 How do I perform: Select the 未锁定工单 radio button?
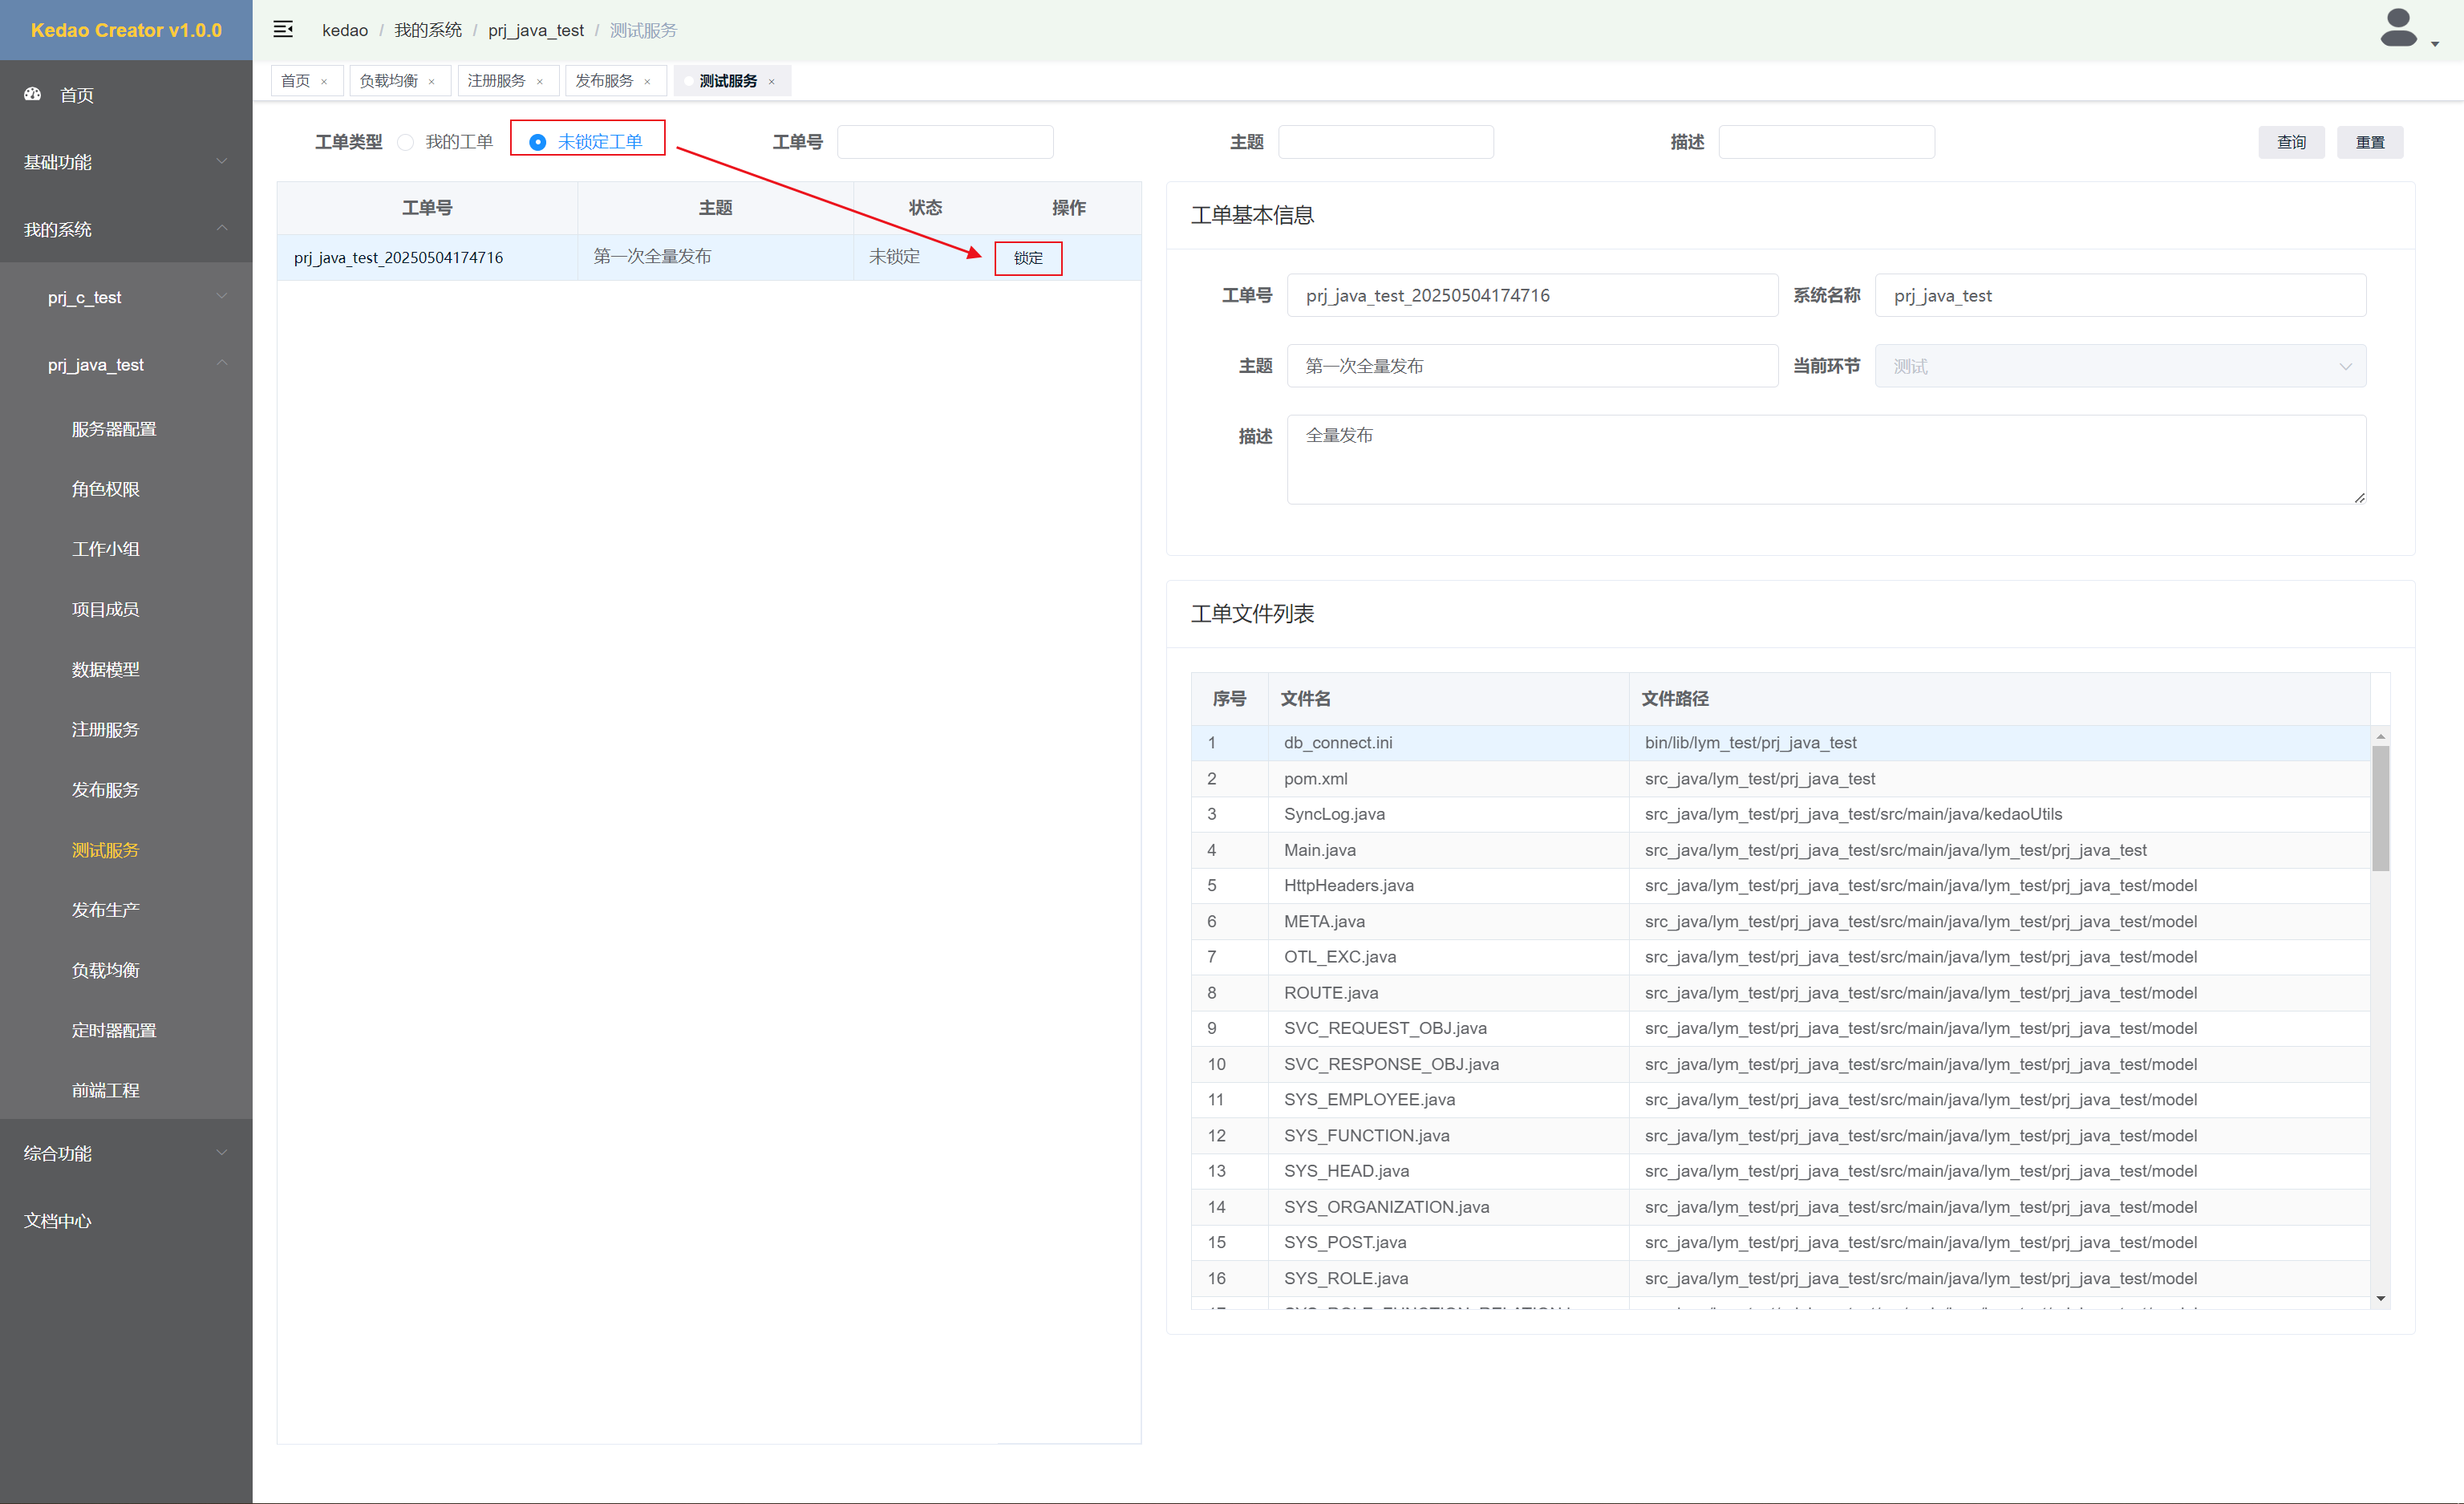pos(538,142)
